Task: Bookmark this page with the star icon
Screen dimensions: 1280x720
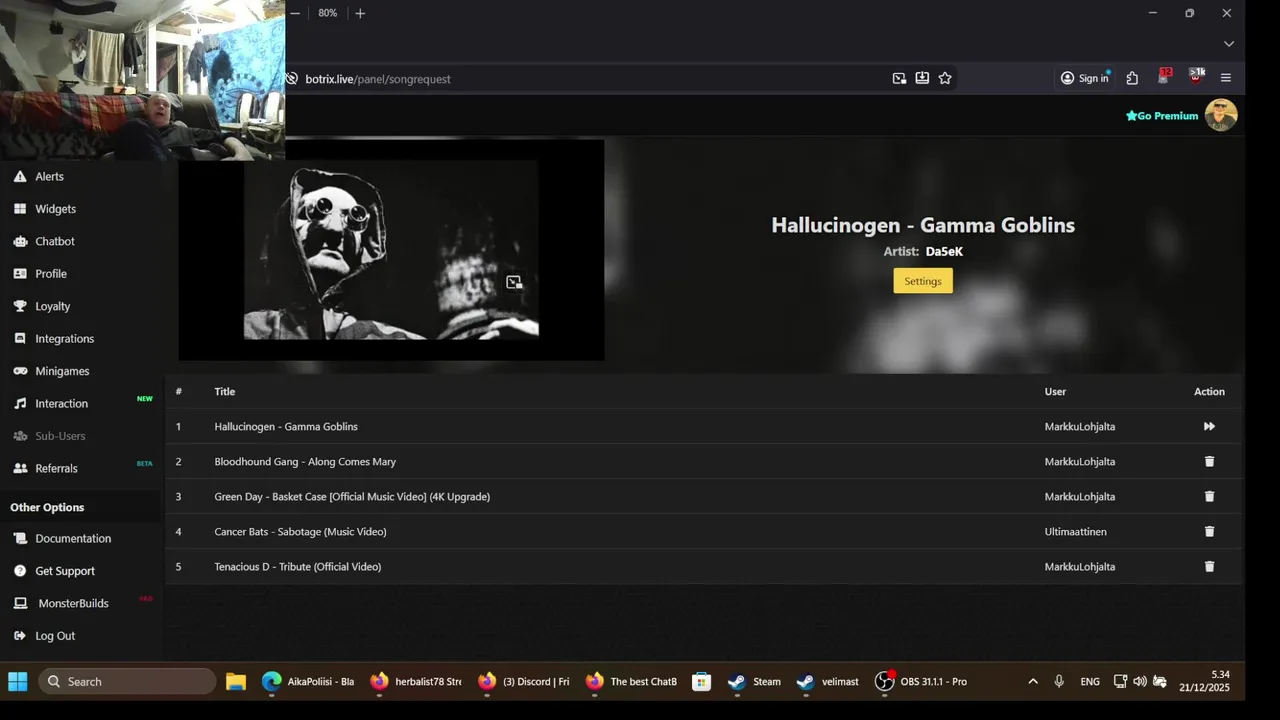Action: tap(945, 78)
